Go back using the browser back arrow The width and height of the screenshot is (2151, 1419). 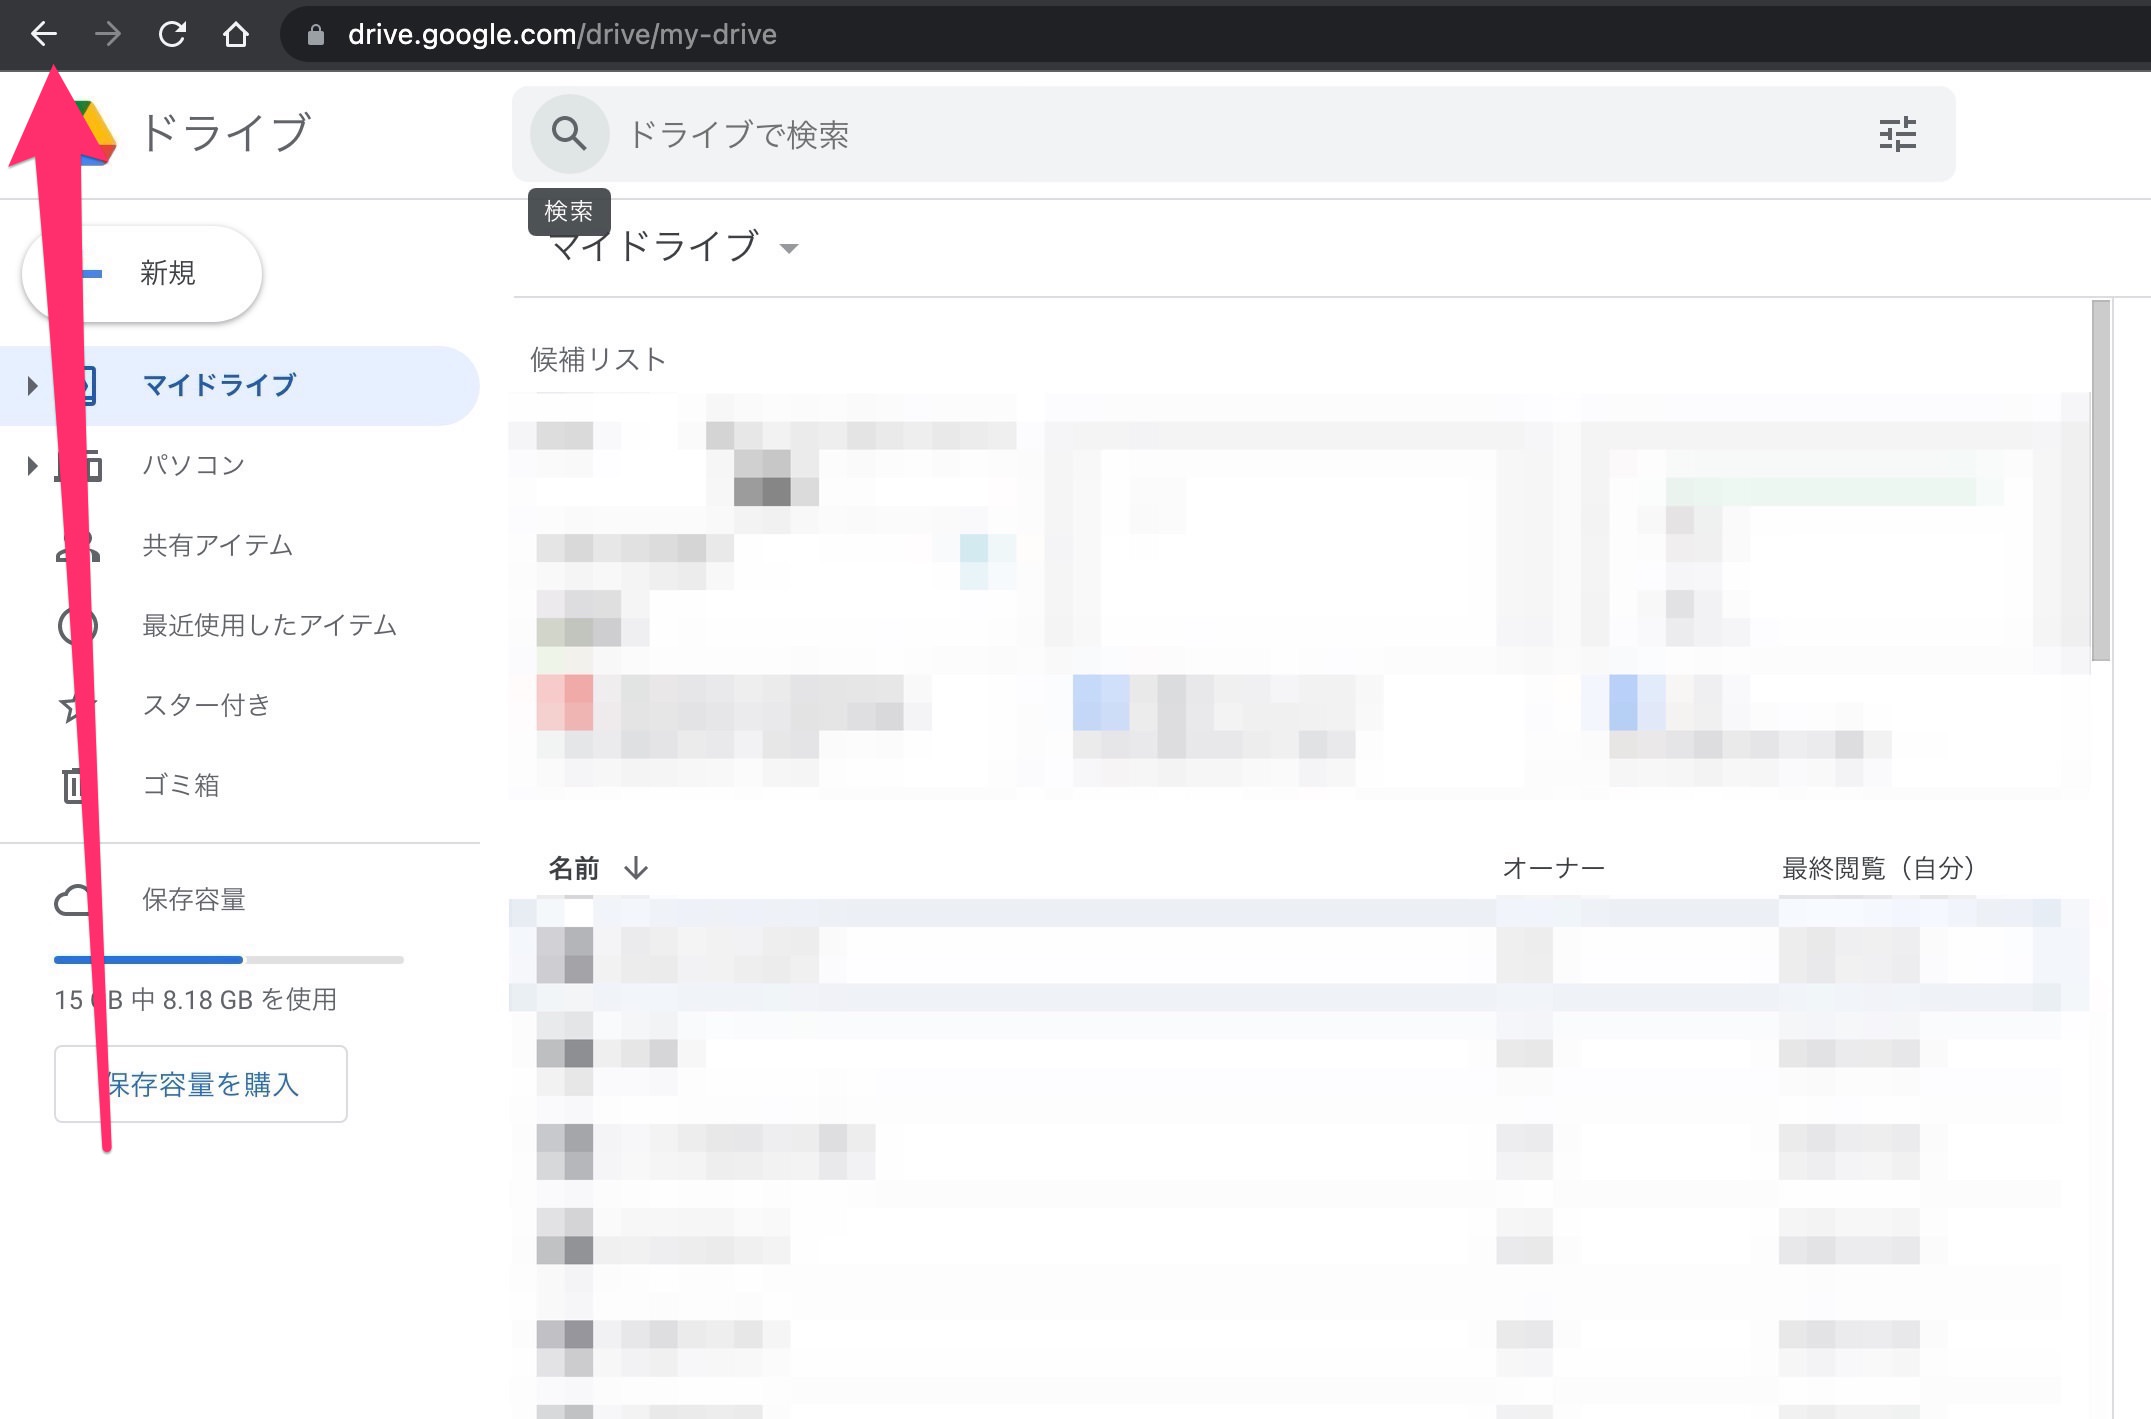tap(43, 35)
